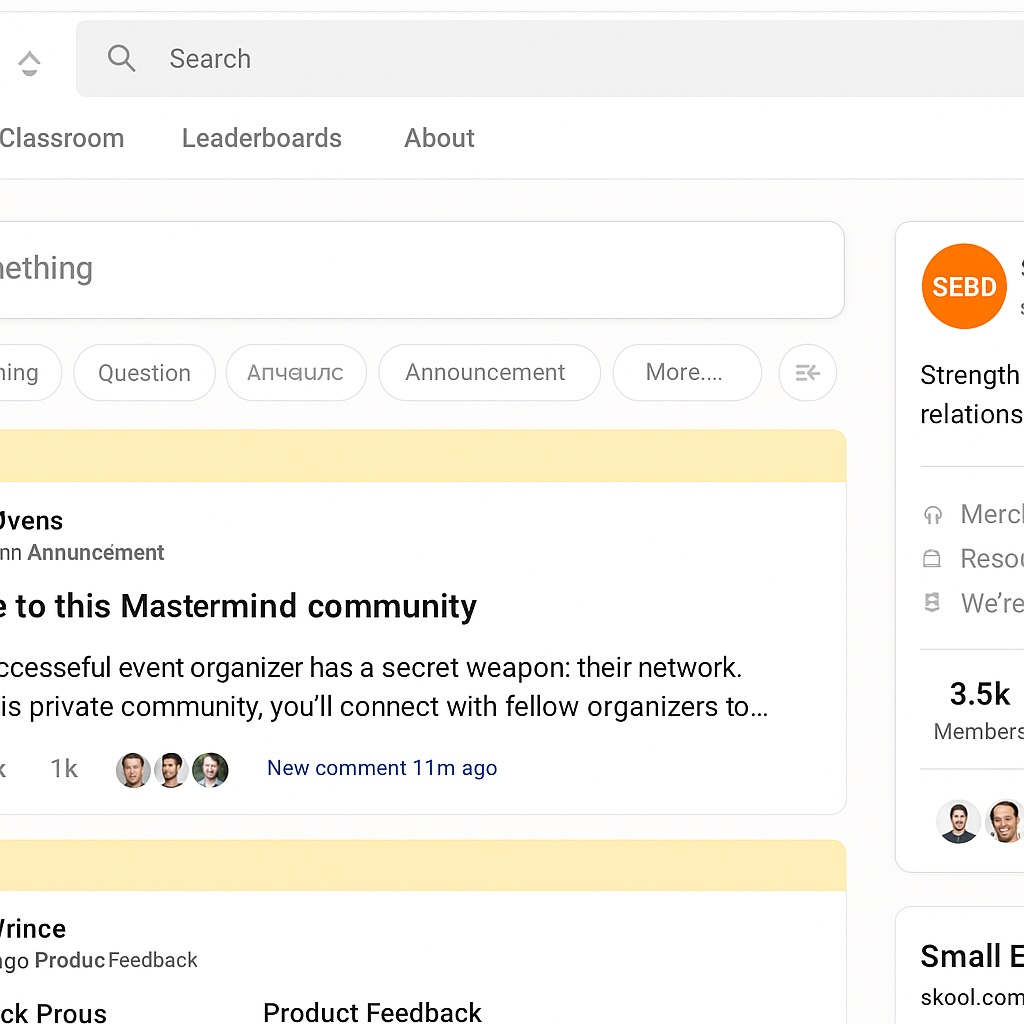Click the headphones icon beside Merch
Screen dimensions: 1024x1024
933,515
